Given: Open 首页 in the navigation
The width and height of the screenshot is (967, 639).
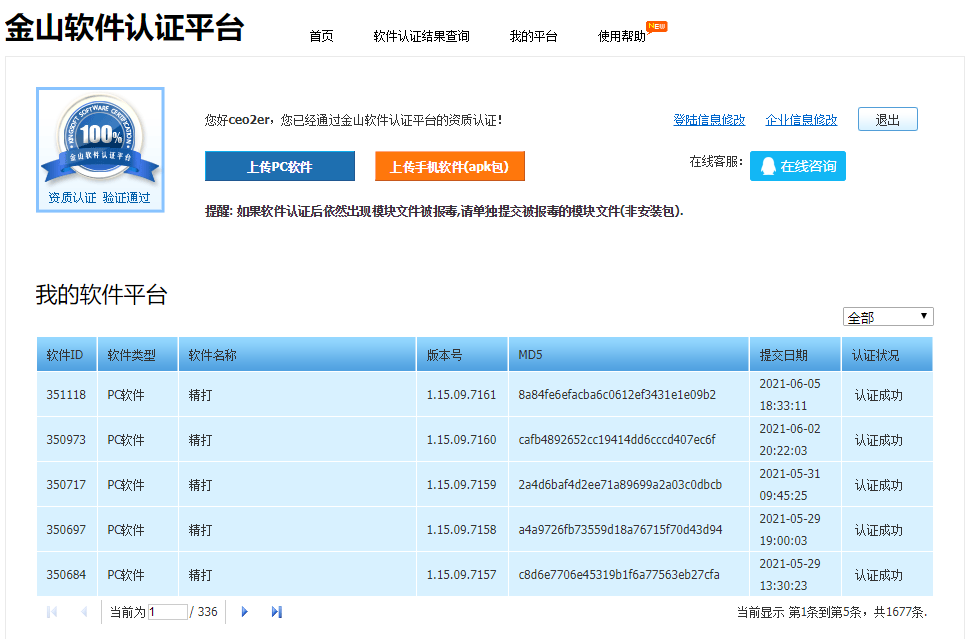Looking at the screenshot, I should pos(321,36).
